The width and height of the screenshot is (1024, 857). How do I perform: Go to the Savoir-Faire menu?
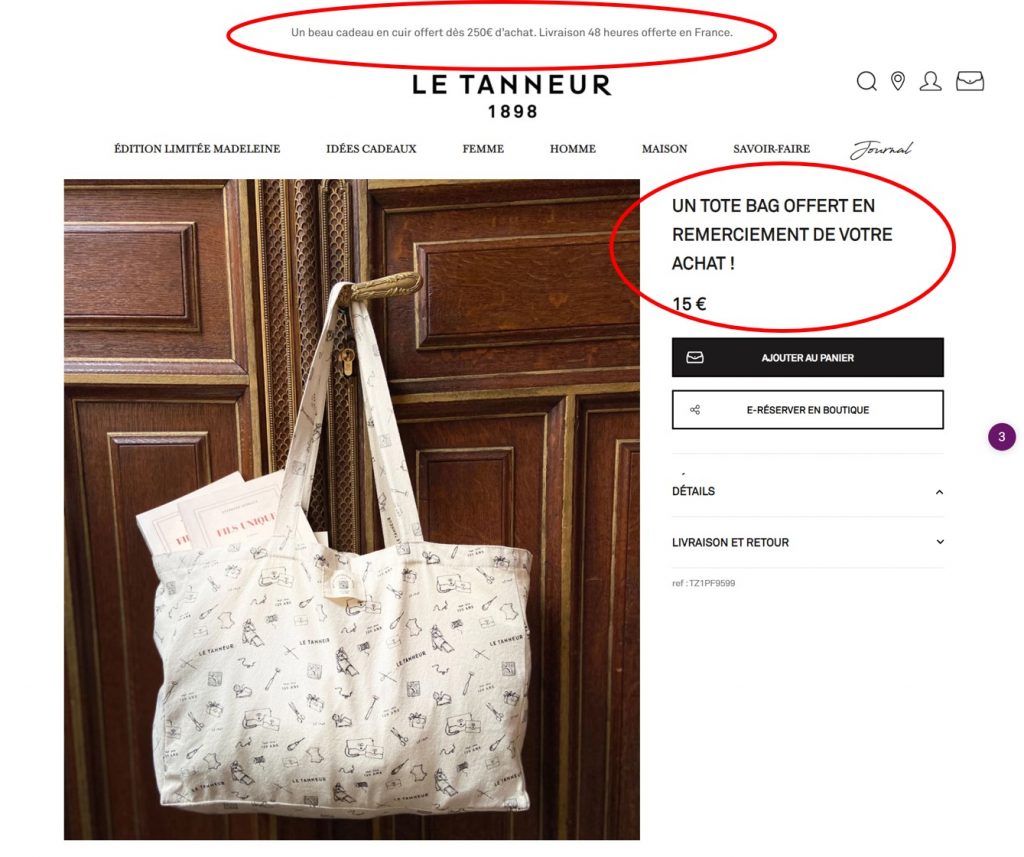[x=771, y=149]
